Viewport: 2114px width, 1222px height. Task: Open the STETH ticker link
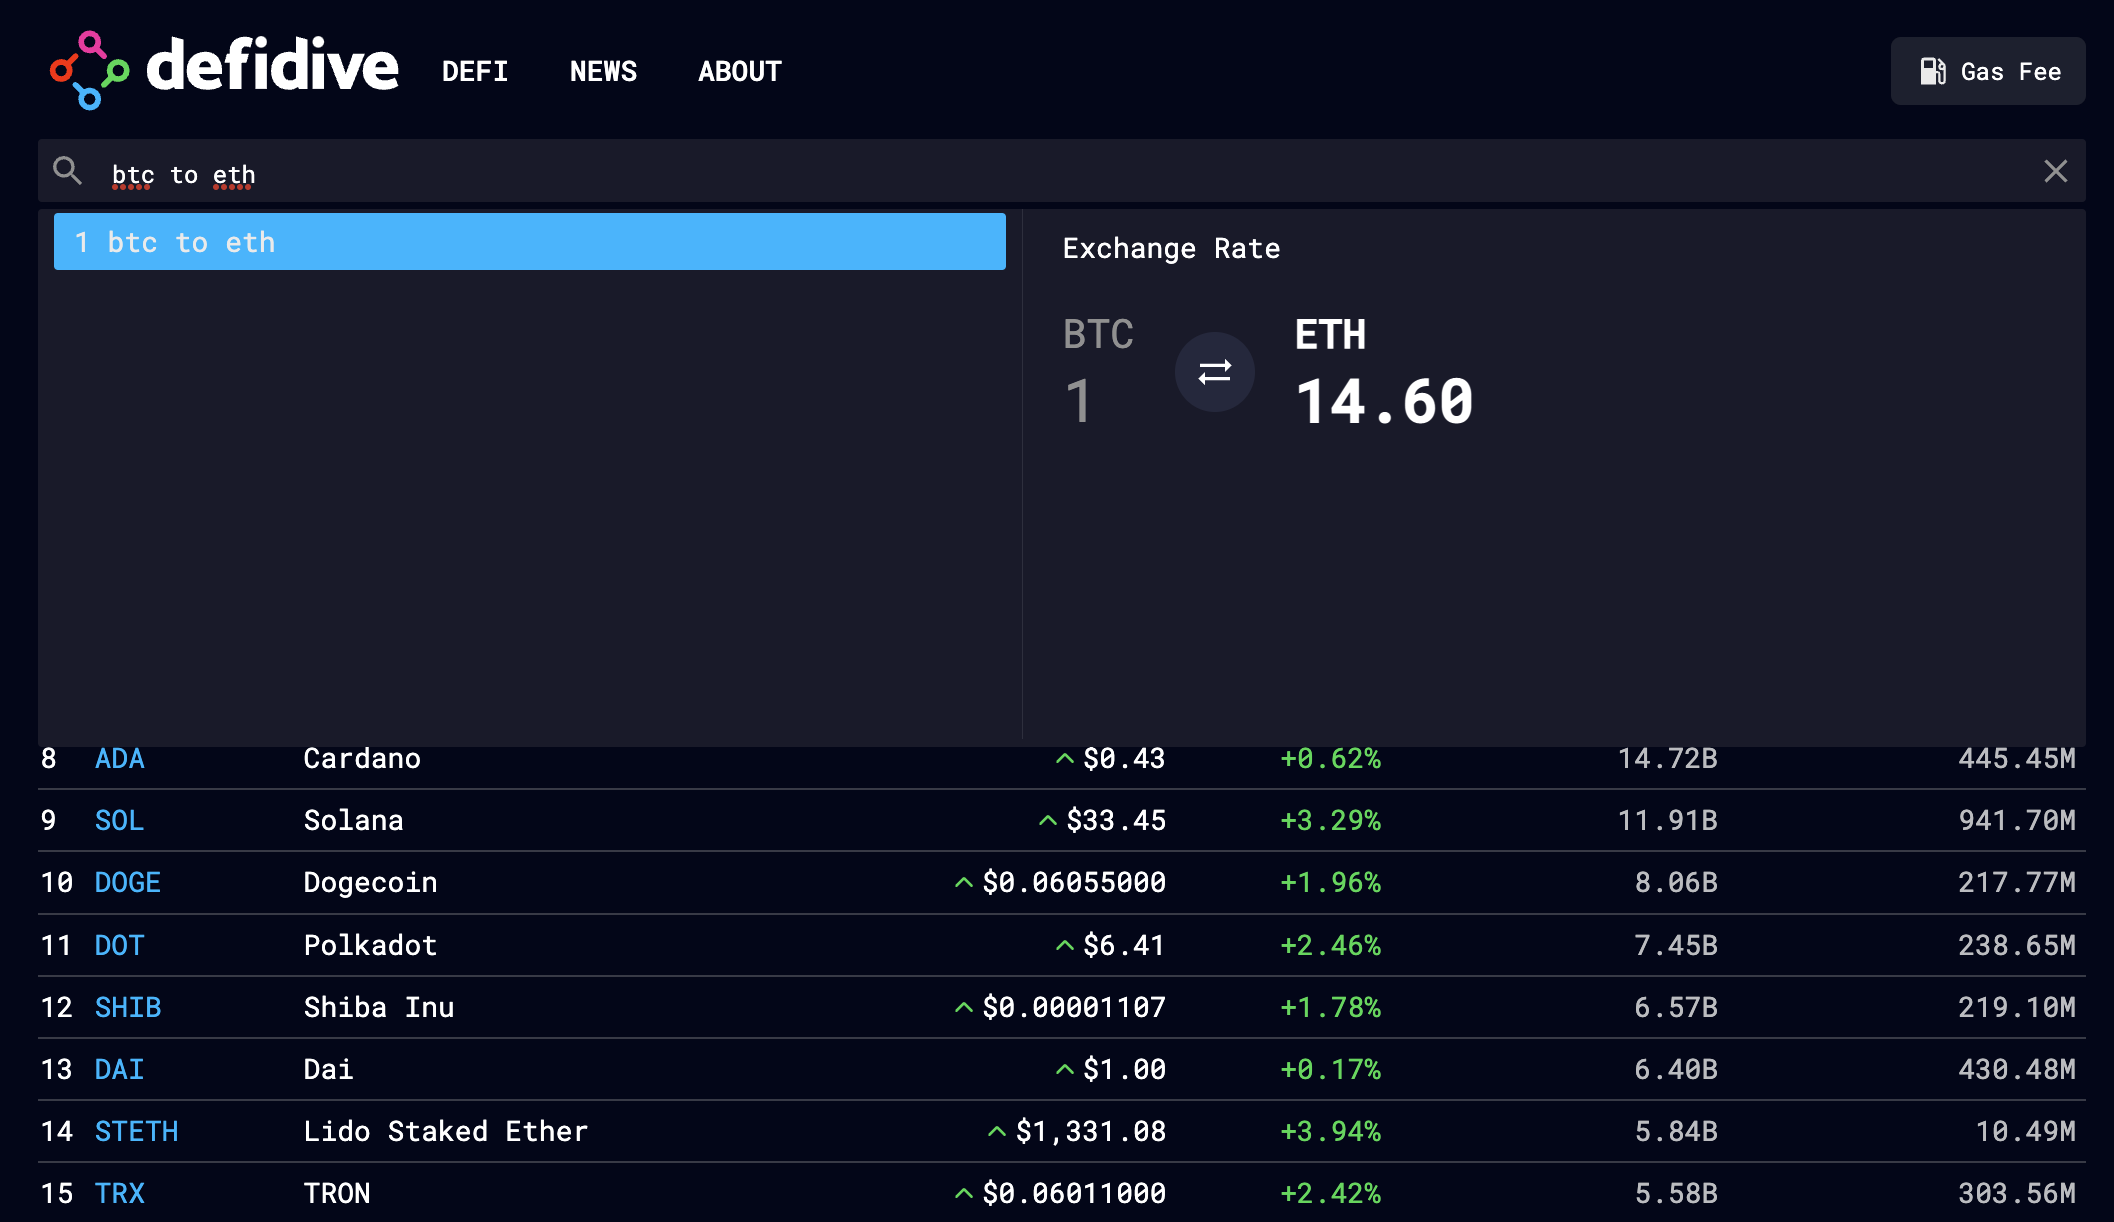tap(137, 1132)
